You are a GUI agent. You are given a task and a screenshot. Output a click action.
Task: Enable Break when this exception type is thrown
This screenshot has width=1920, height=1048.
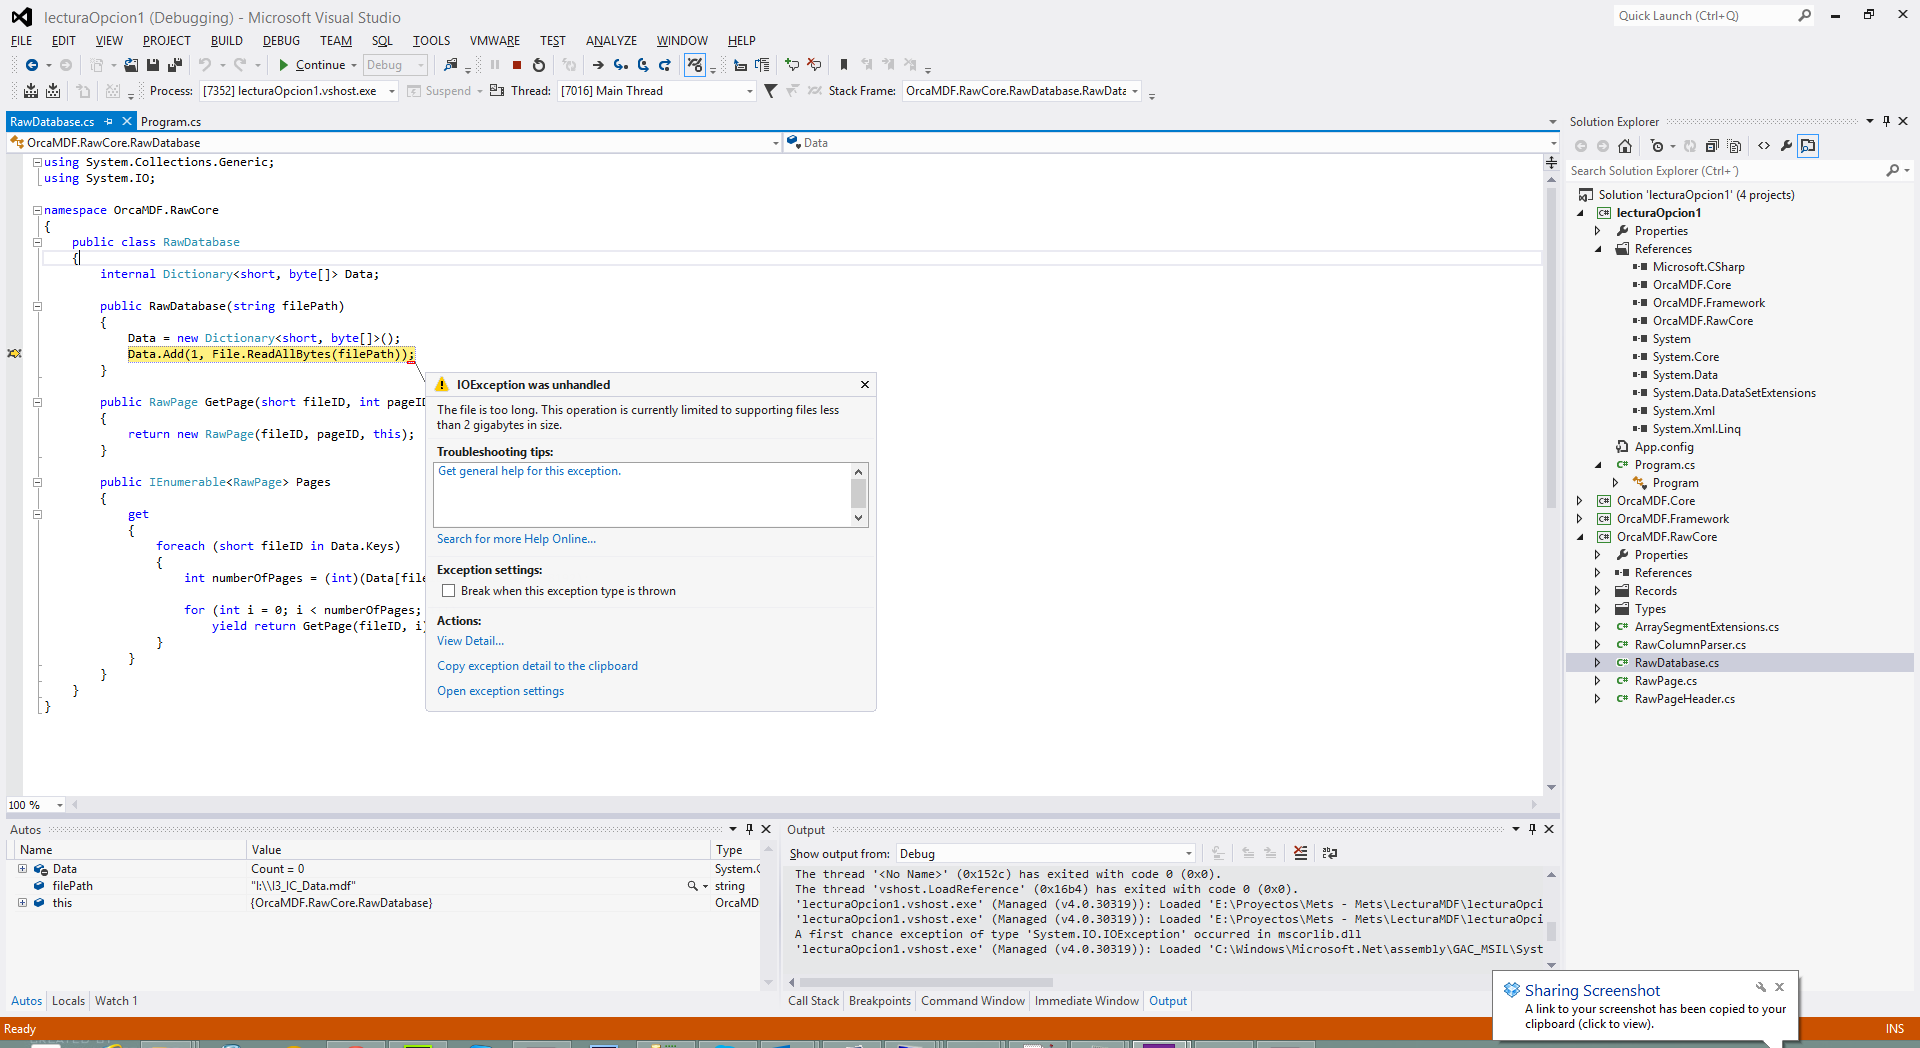click(x=449, y=591)
